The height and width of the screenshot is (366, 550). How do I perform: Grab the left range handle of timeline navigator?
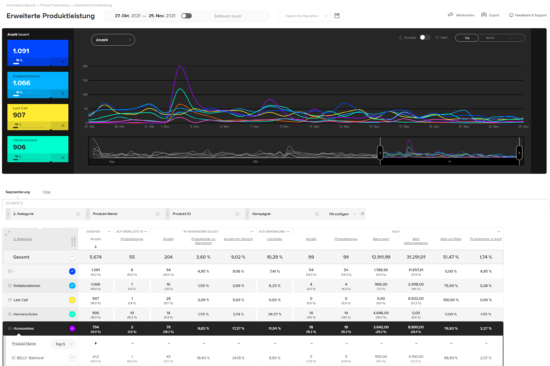pyautogui.click(x=380, y=152)
